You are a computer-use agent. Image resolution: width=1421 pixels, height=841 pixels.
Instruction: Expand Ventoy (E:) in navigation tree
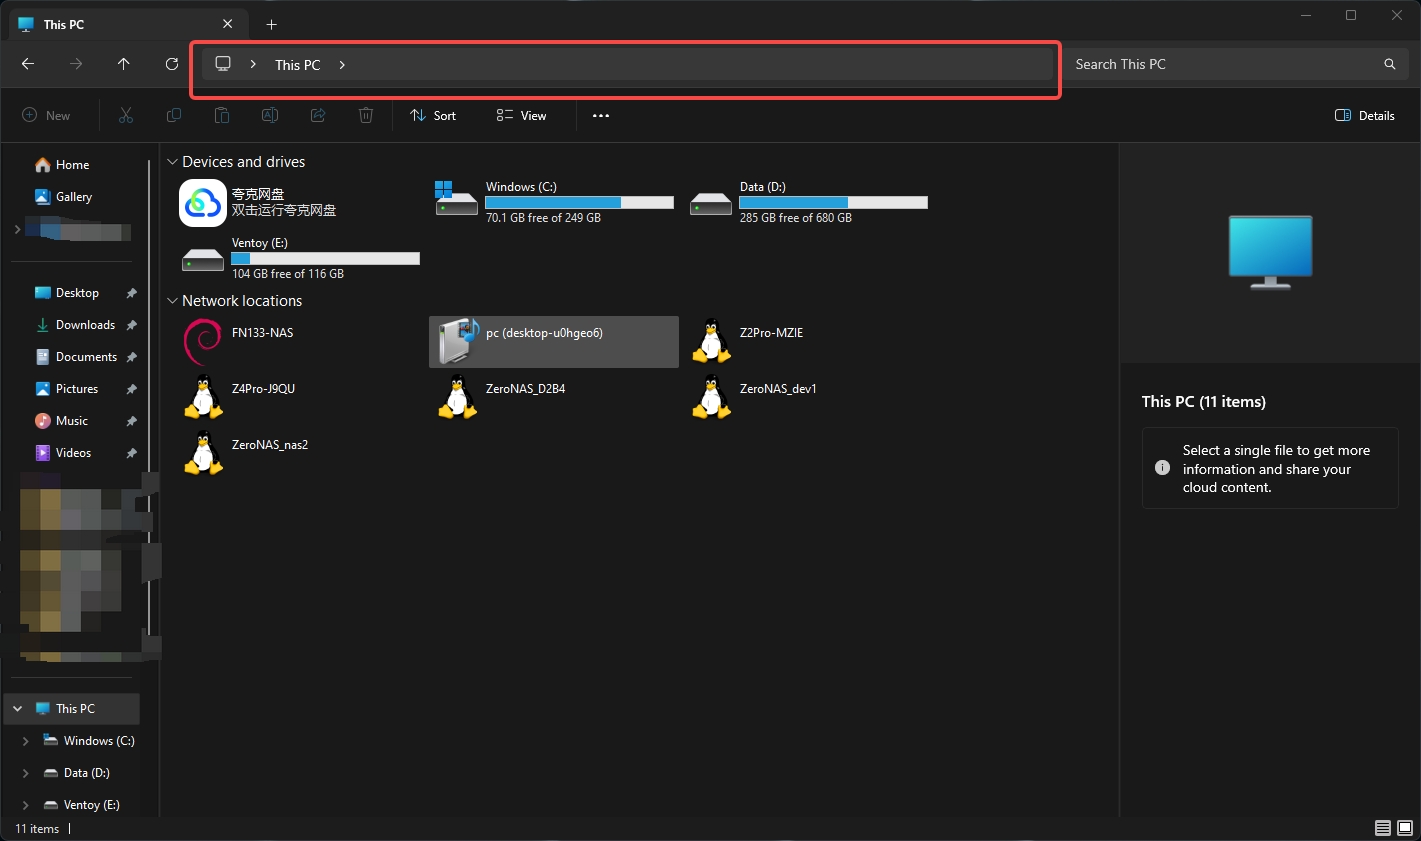(x=25, y=805)
